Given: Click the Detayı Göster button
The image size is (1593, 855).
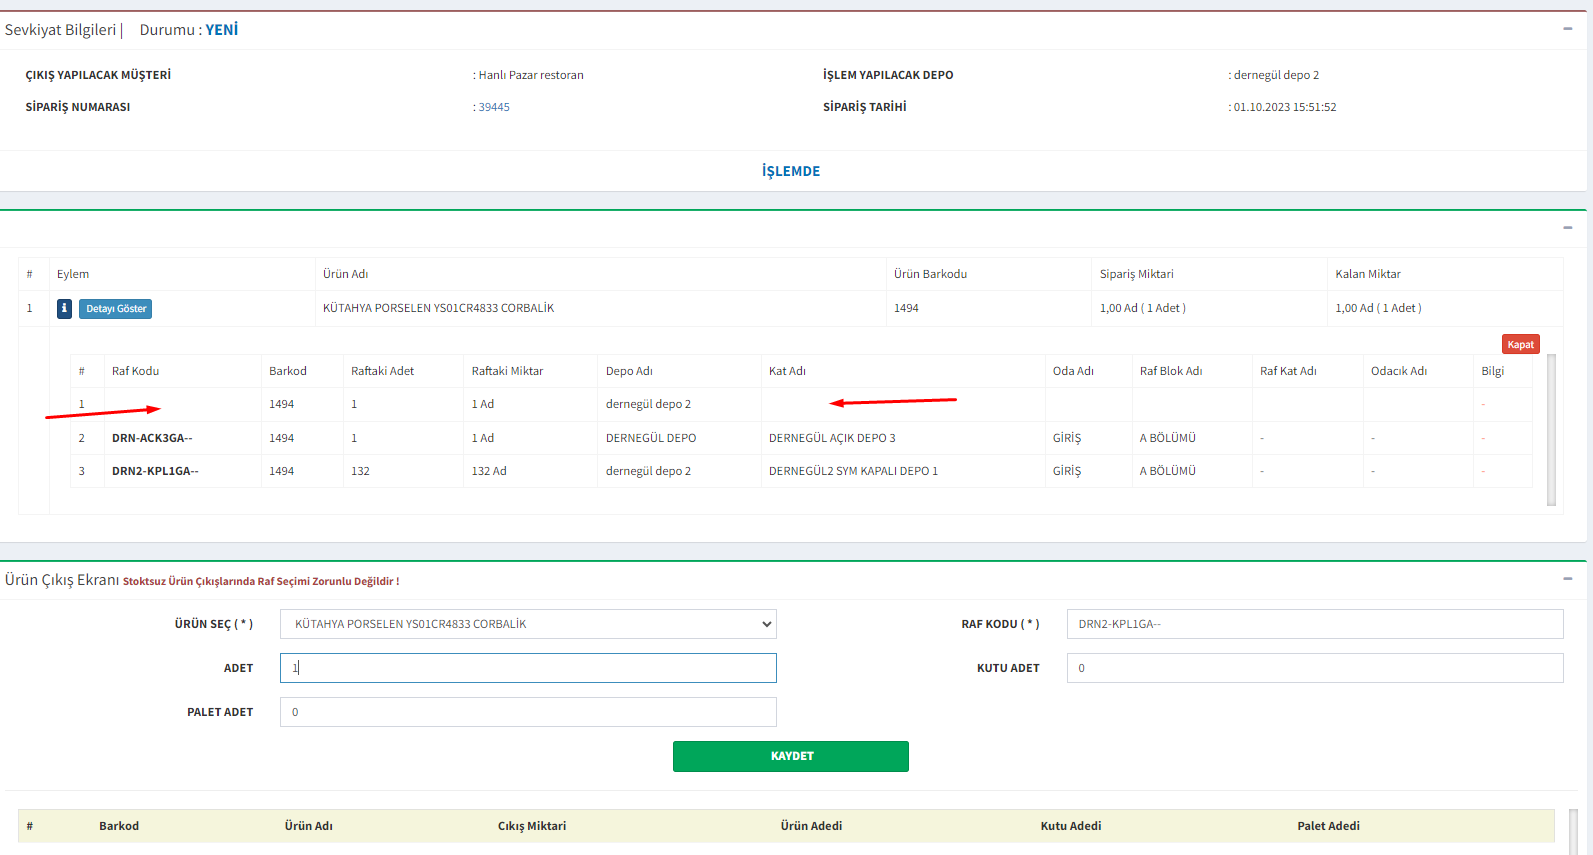Looking at the screenshot, I should click(x=116, y=309).
